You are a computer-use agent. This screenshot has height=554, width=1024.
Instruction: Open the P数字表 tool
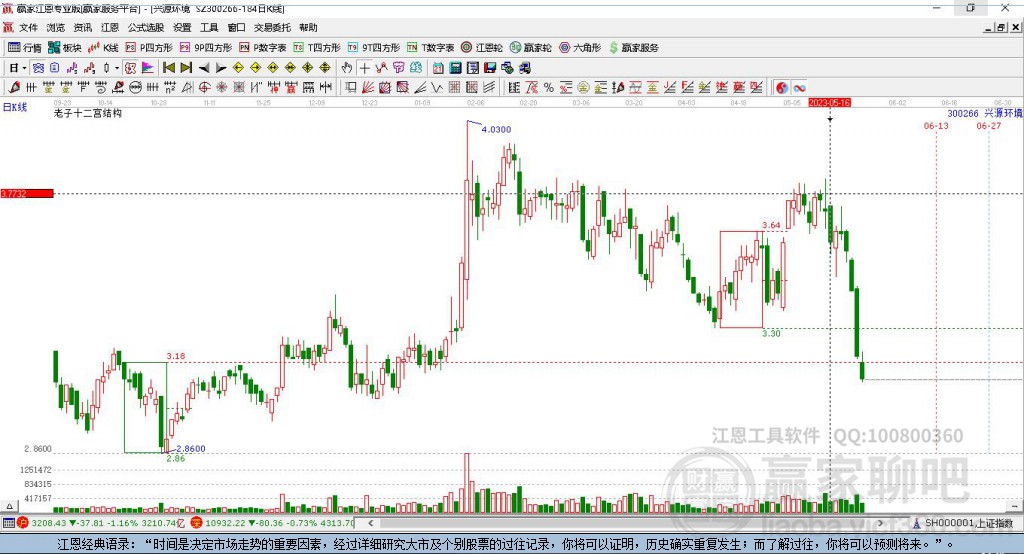(x=263, y=48)
